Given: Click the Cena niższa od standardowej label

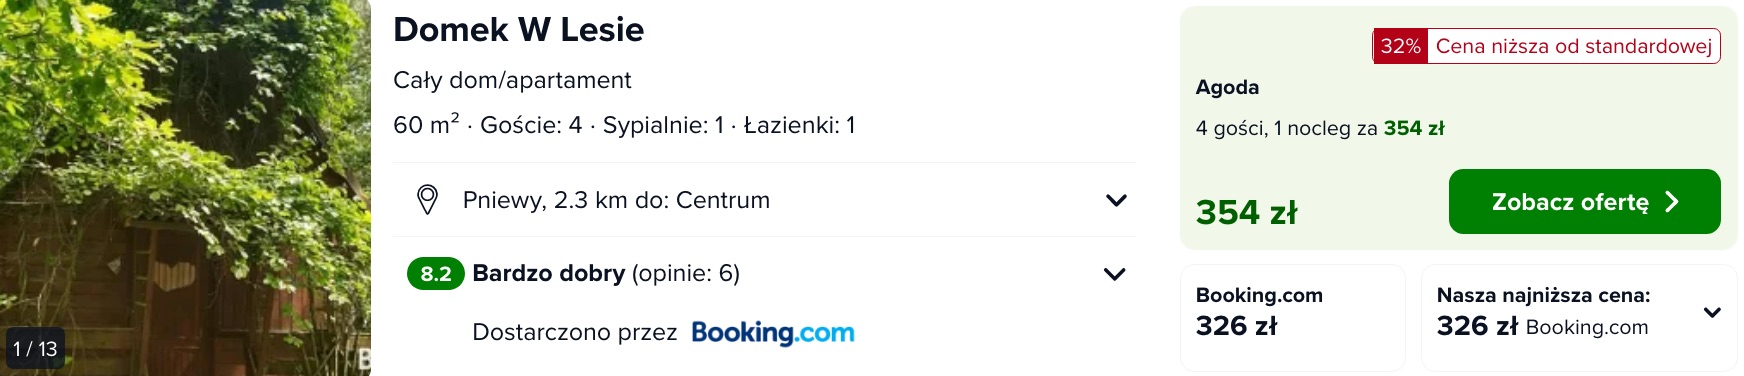Looking at the screenshot, I should pos(1574,46).
